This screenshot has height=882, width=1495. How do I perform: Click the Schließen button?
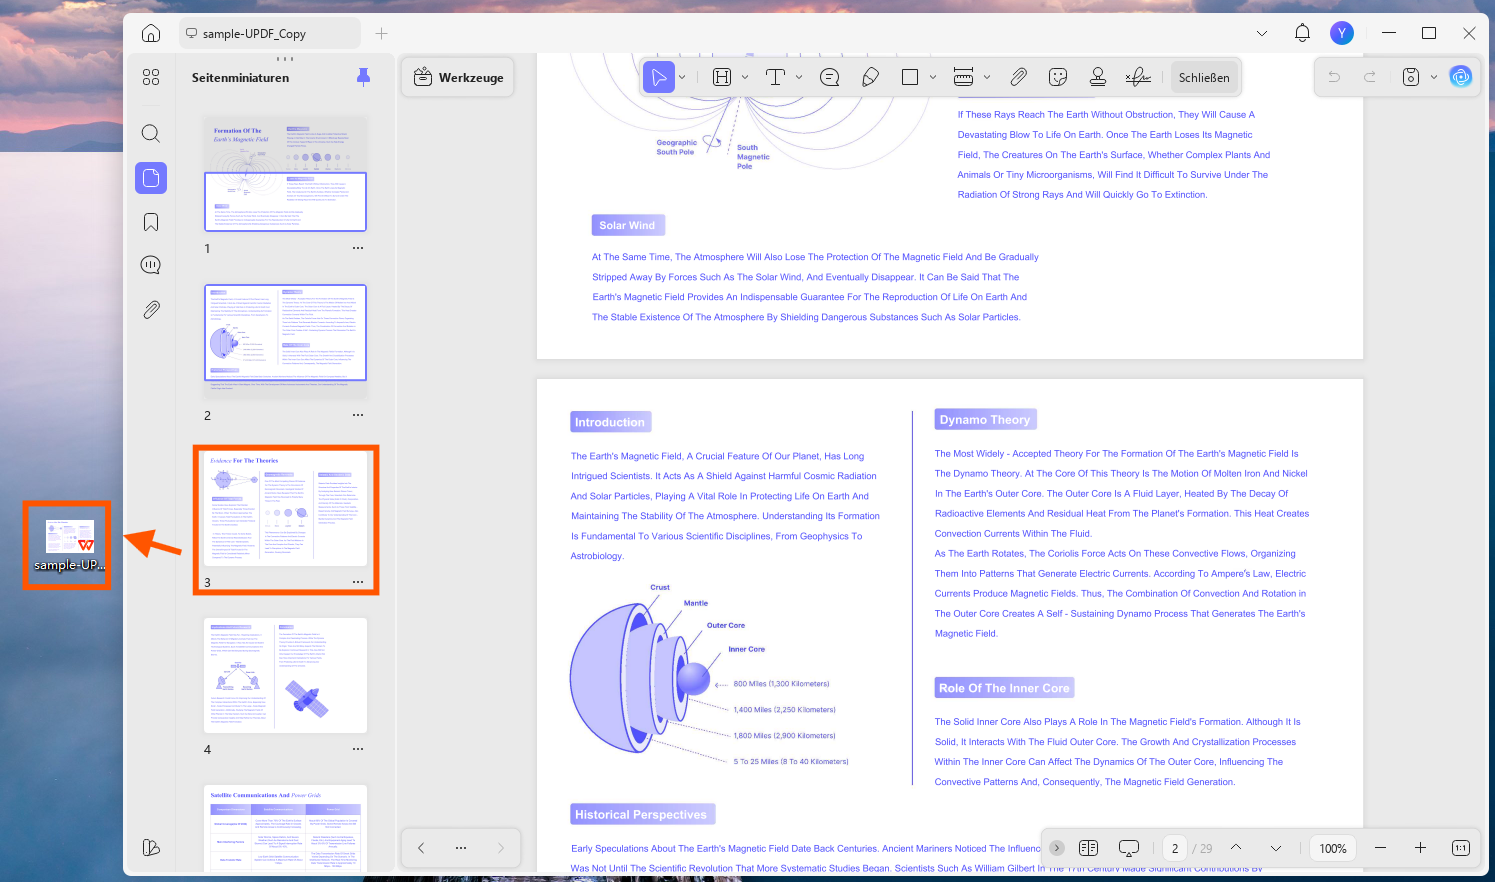(x=1204, y=77)
